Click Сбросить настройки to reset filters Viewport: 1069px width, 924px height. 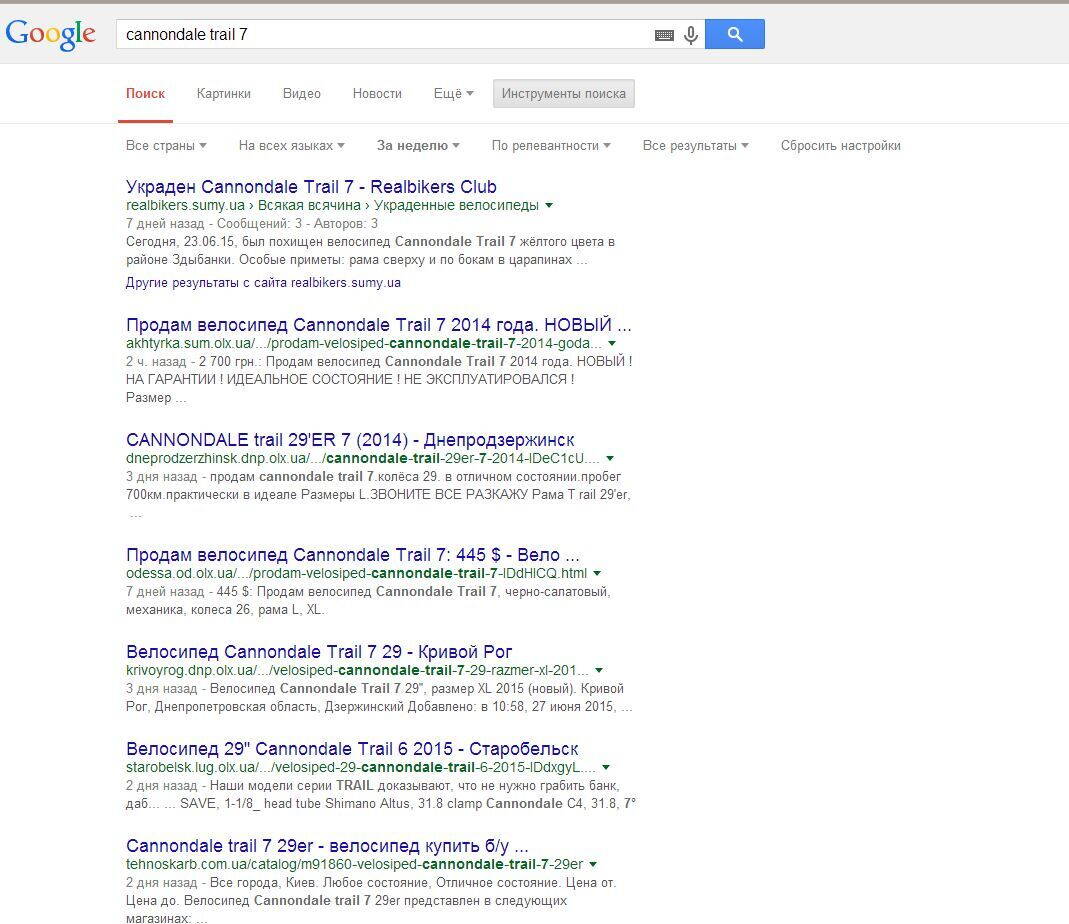click(840, 145)
